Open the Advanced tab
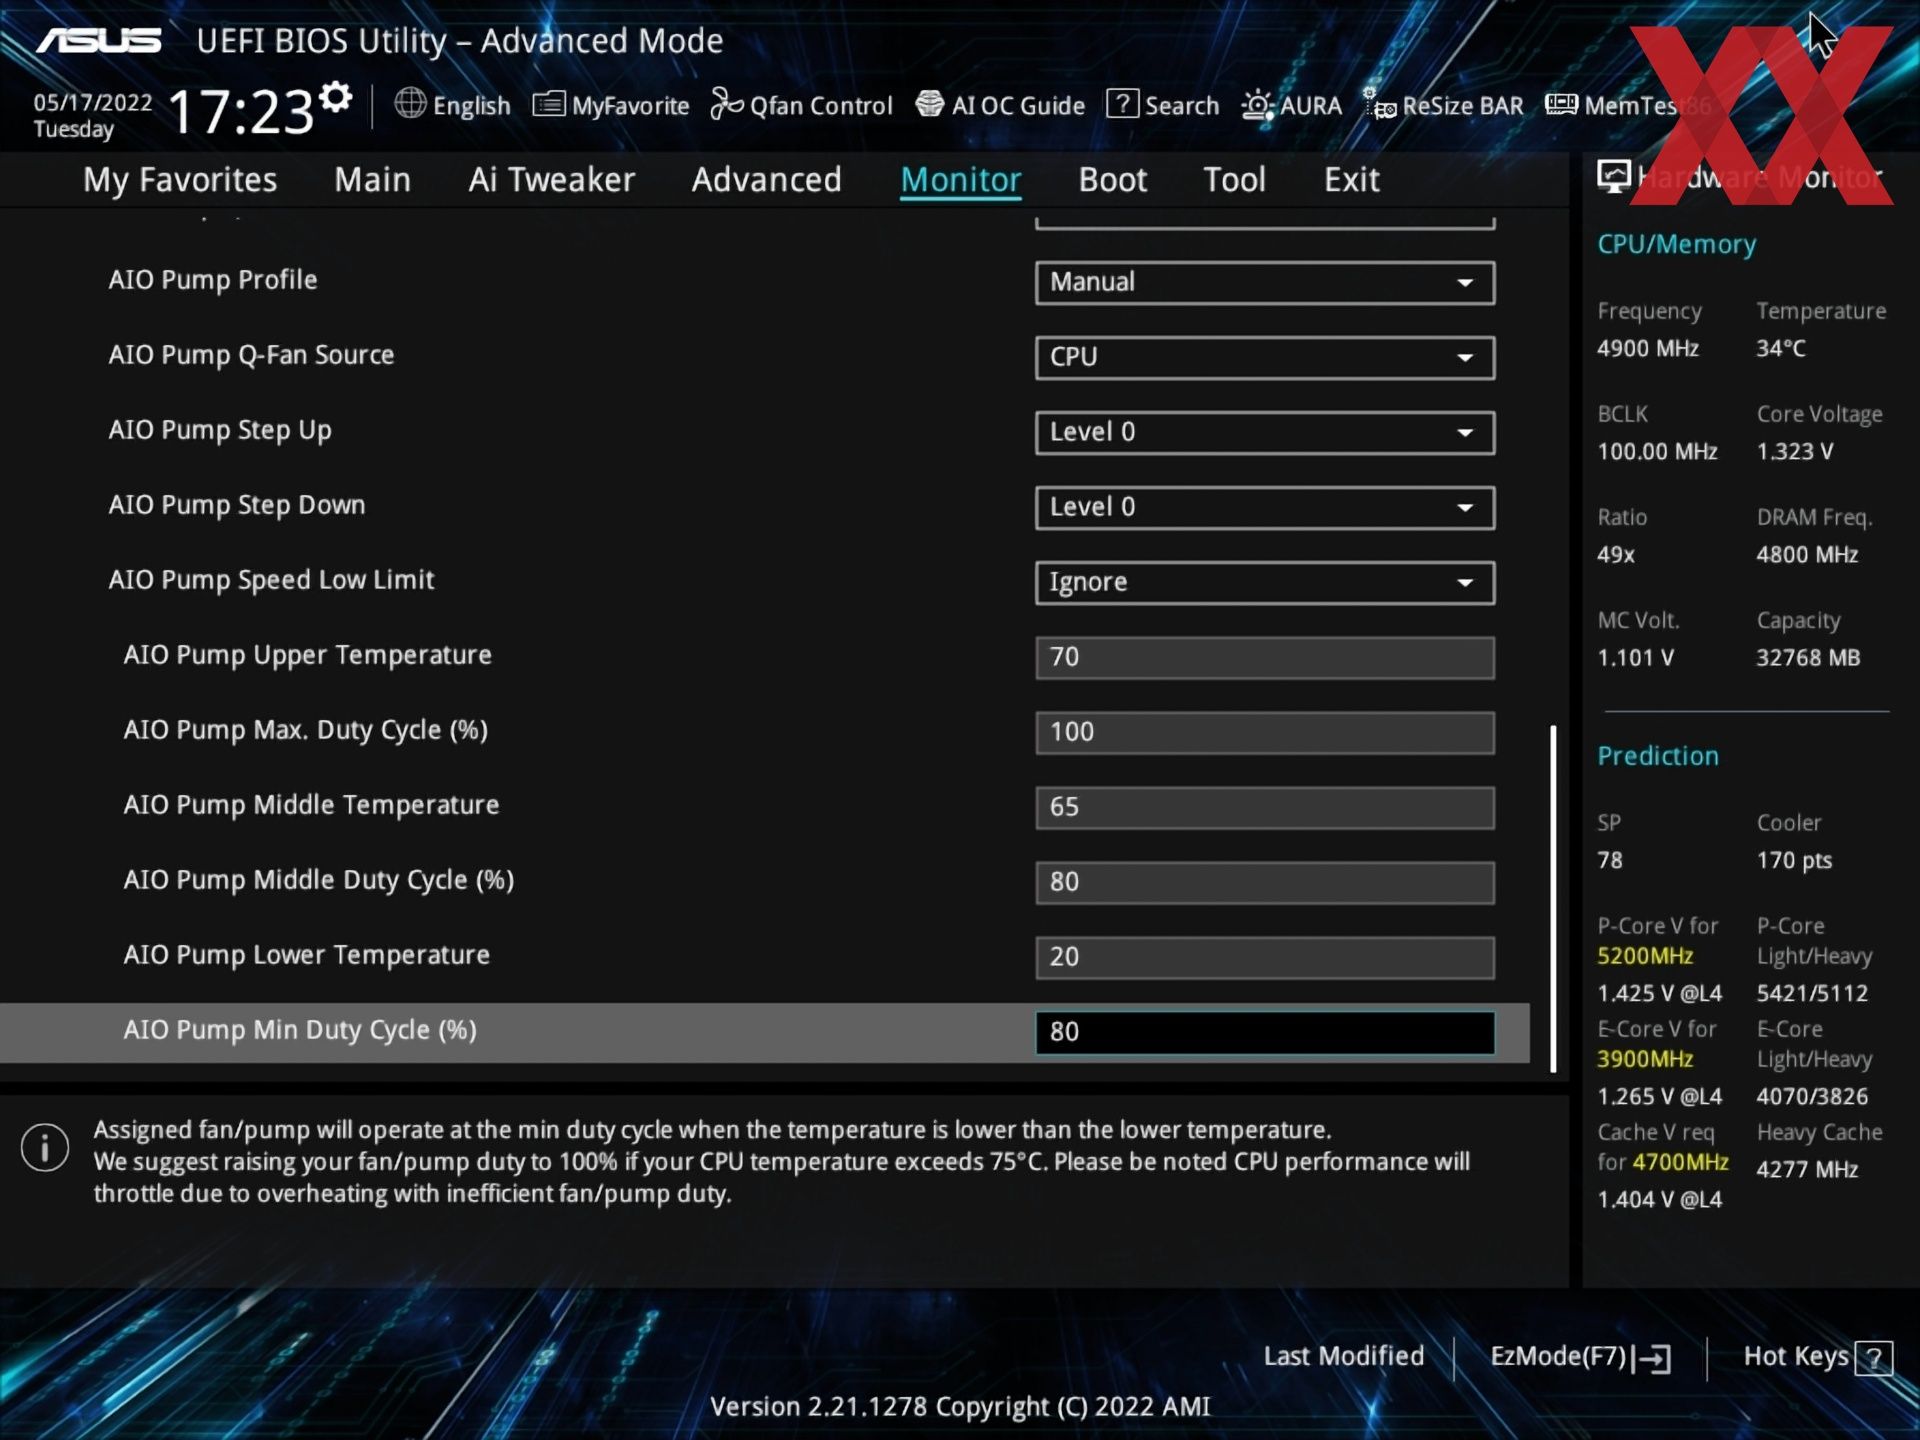The height and width of the screenshot is (1440, 1920). [767, 180]
